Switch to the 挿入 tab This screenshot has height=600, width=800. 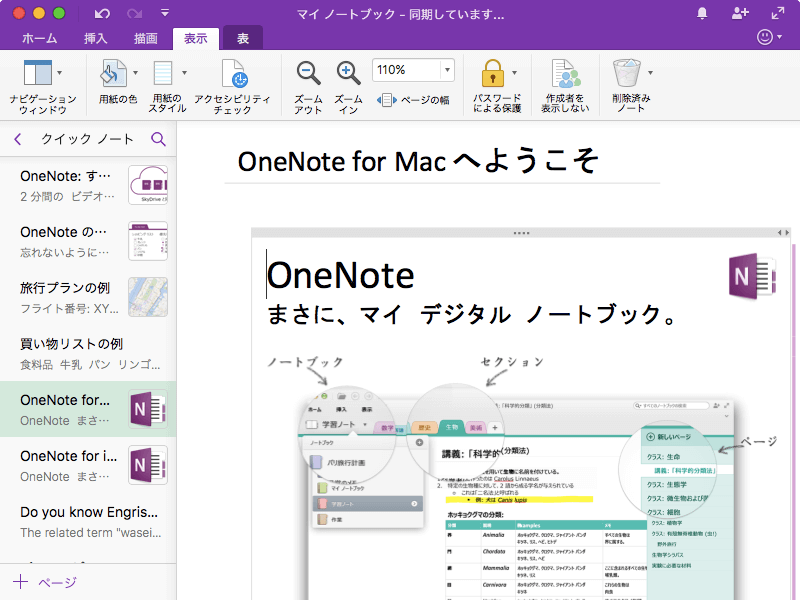[95, 38]
